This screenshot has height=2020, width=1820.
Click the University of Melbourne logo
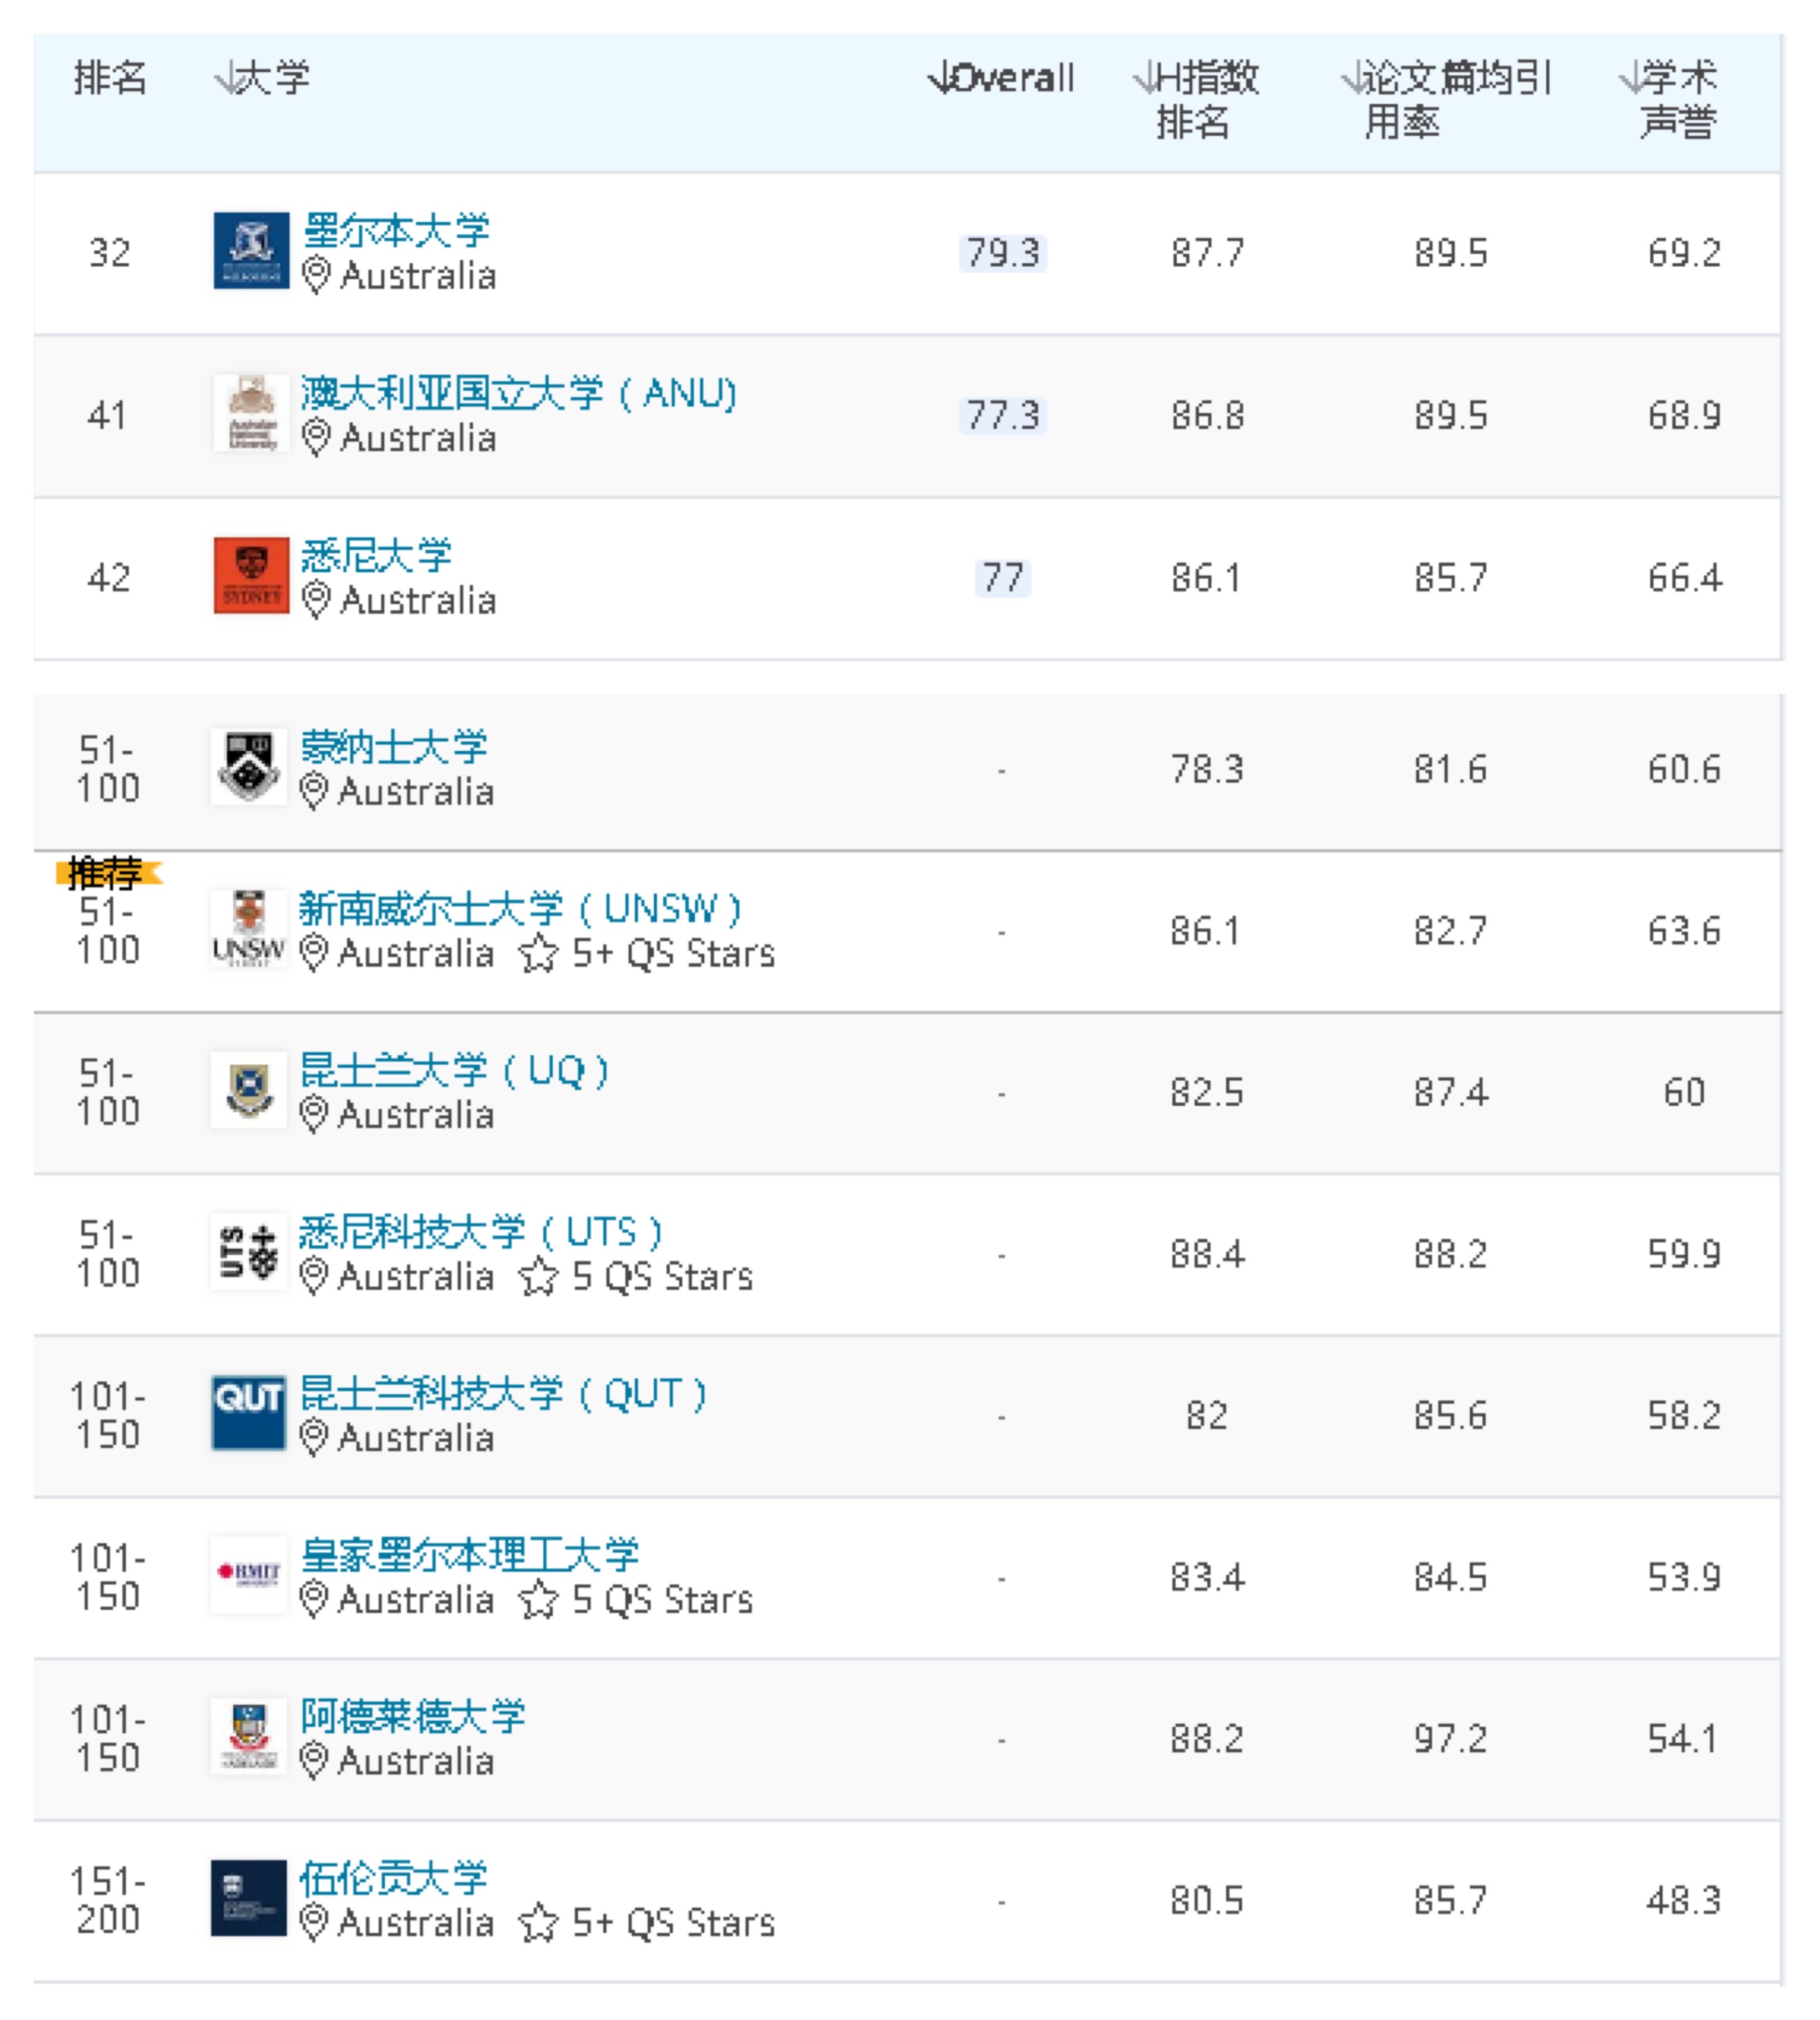pos(251,250)
